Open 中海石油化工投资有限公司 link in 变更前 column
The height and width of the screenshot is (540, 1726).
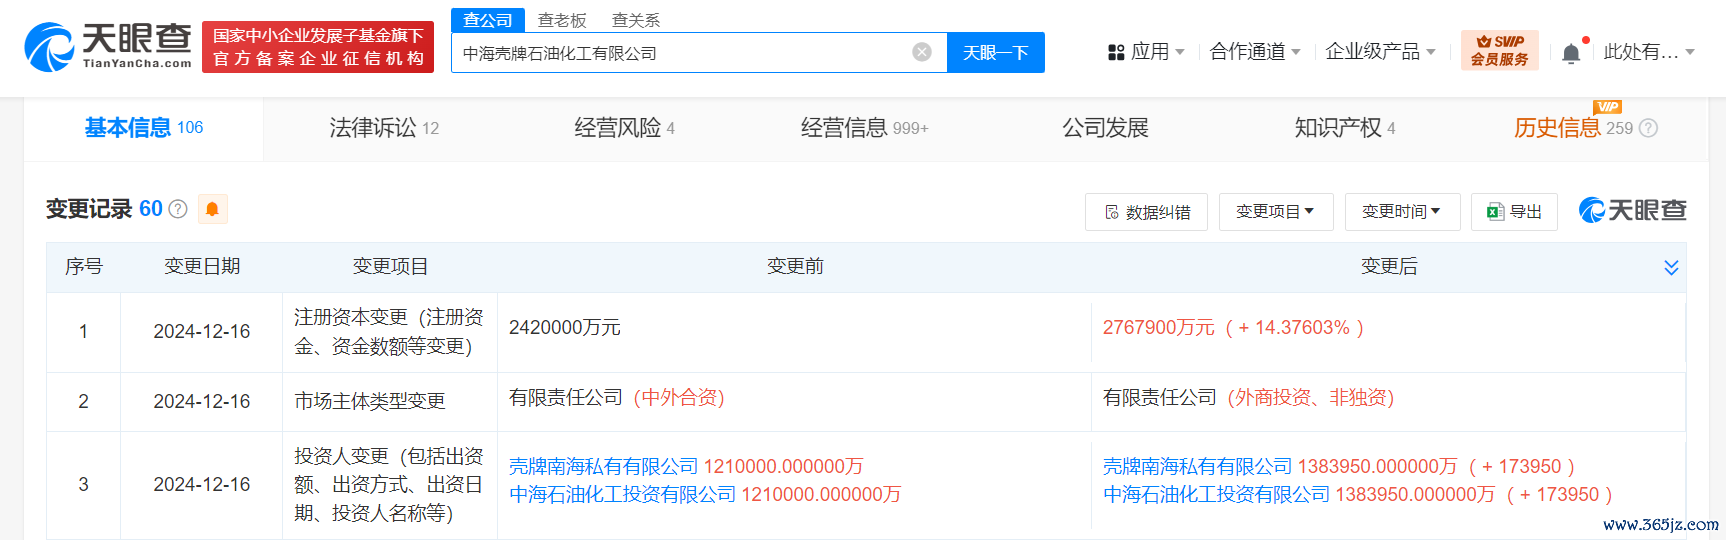click(622, 494)
